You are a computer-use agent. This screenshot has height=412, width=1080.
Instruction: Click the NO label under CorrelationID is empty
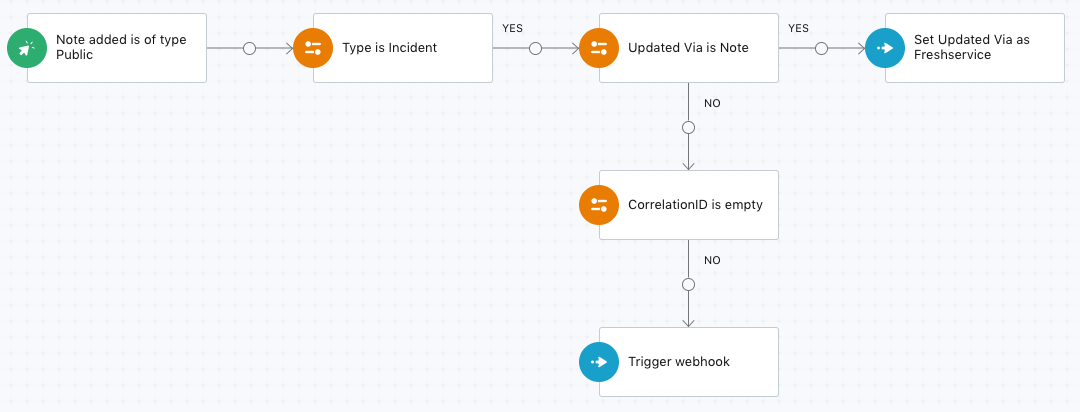[712, 260]
